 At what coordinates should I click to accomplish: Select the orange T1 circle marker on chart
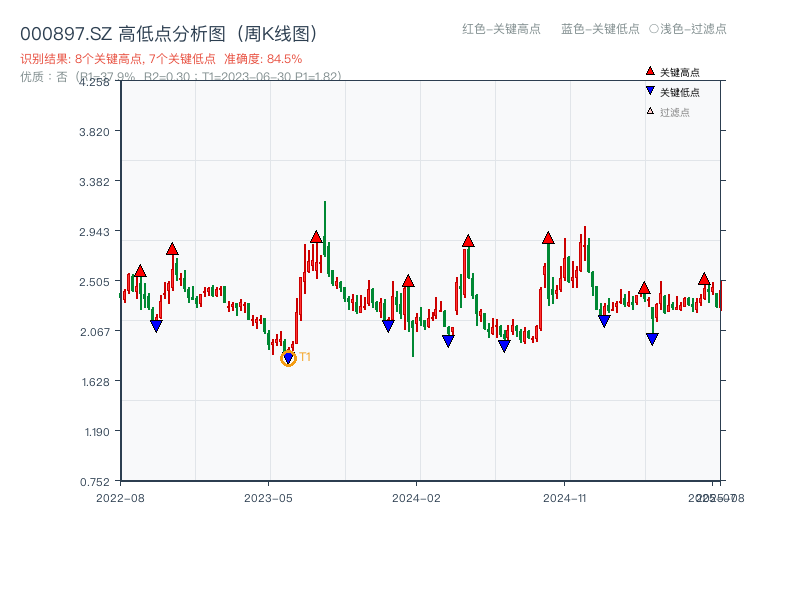289,358
